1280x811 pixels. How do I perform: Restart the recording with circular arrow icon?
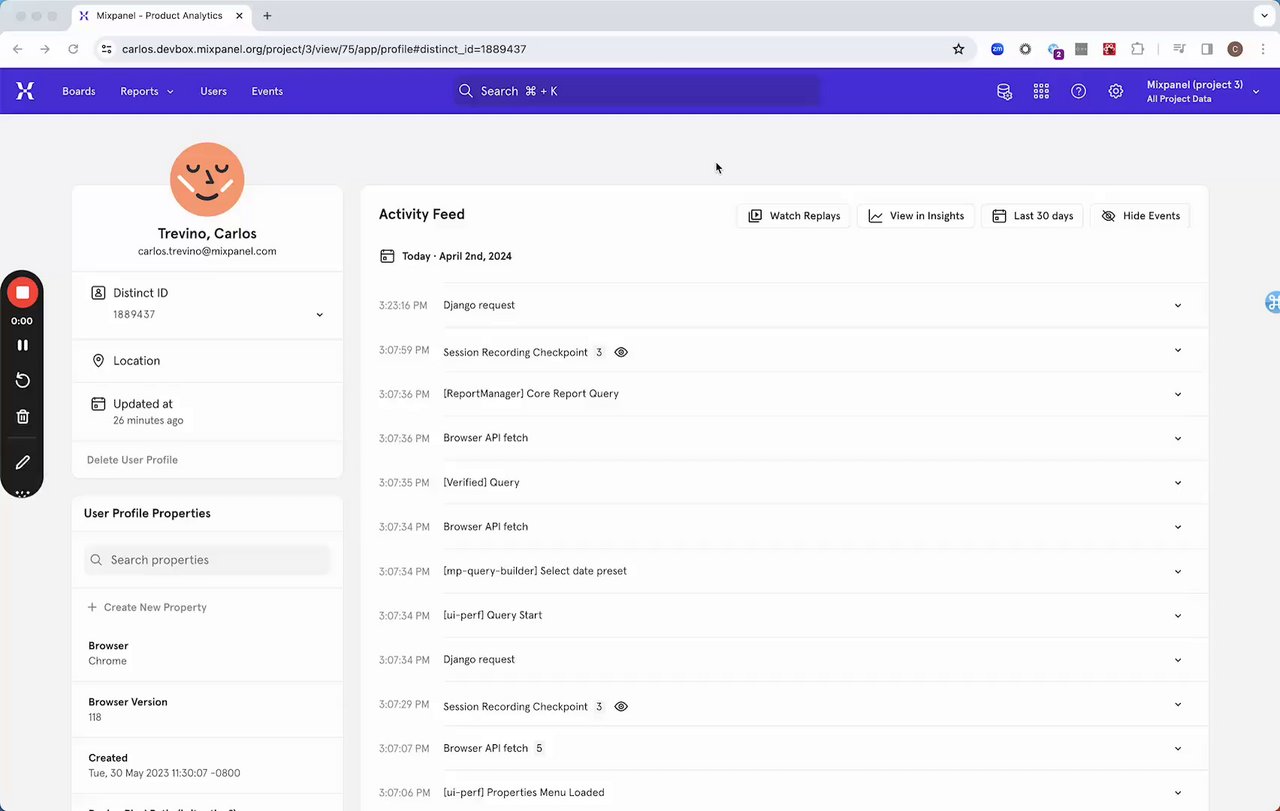pos(22,380)
